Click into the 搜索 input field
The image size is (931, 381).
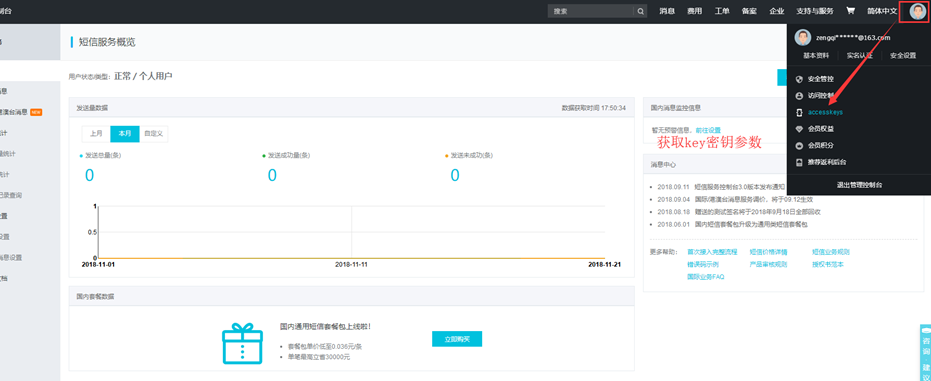click(591, 11)
